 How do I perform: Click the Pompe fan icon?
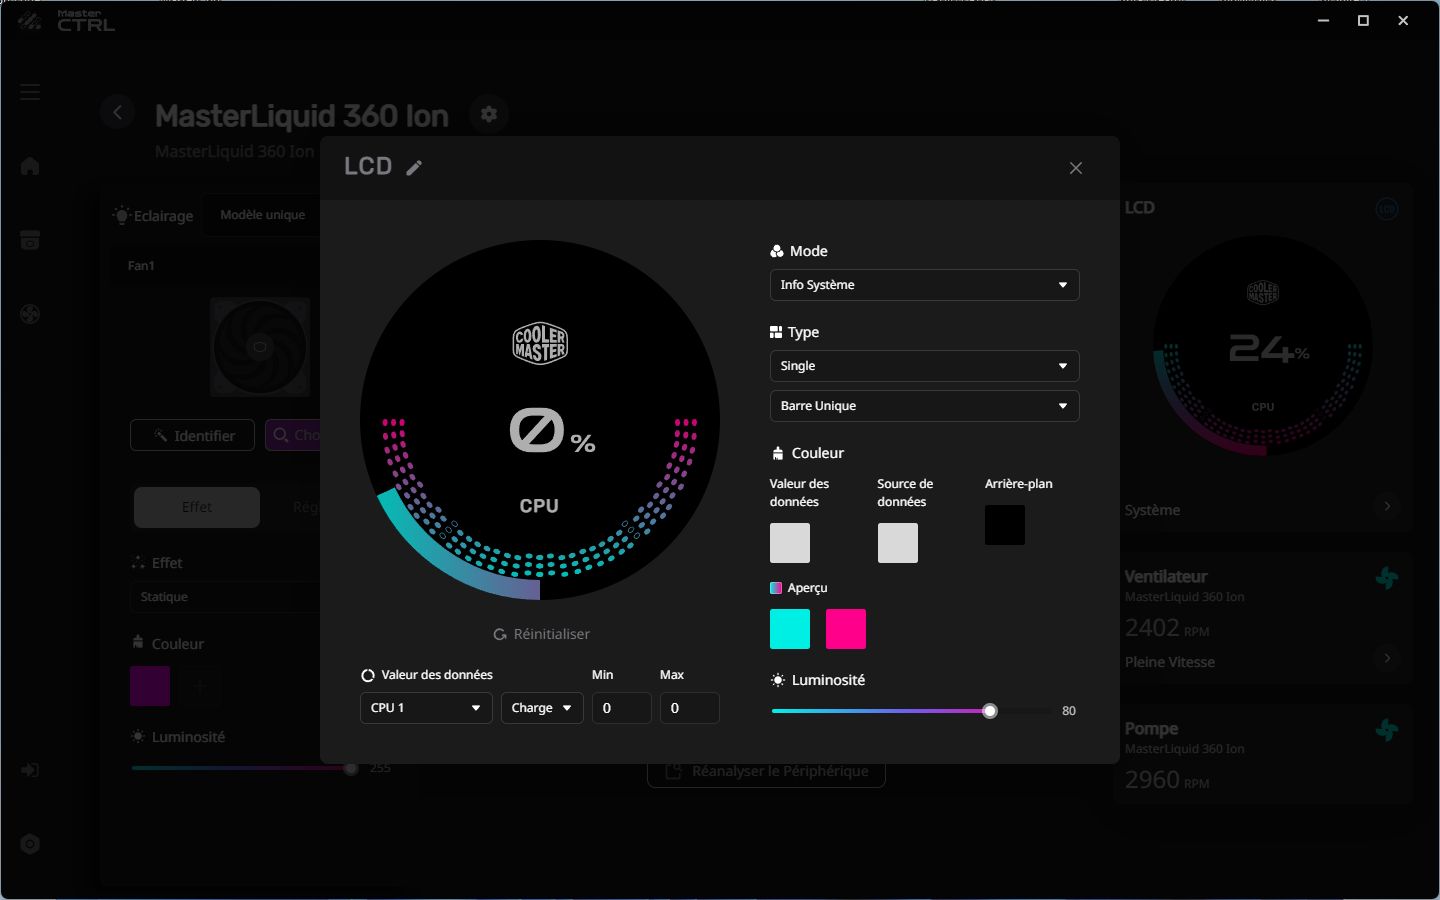1386,730
